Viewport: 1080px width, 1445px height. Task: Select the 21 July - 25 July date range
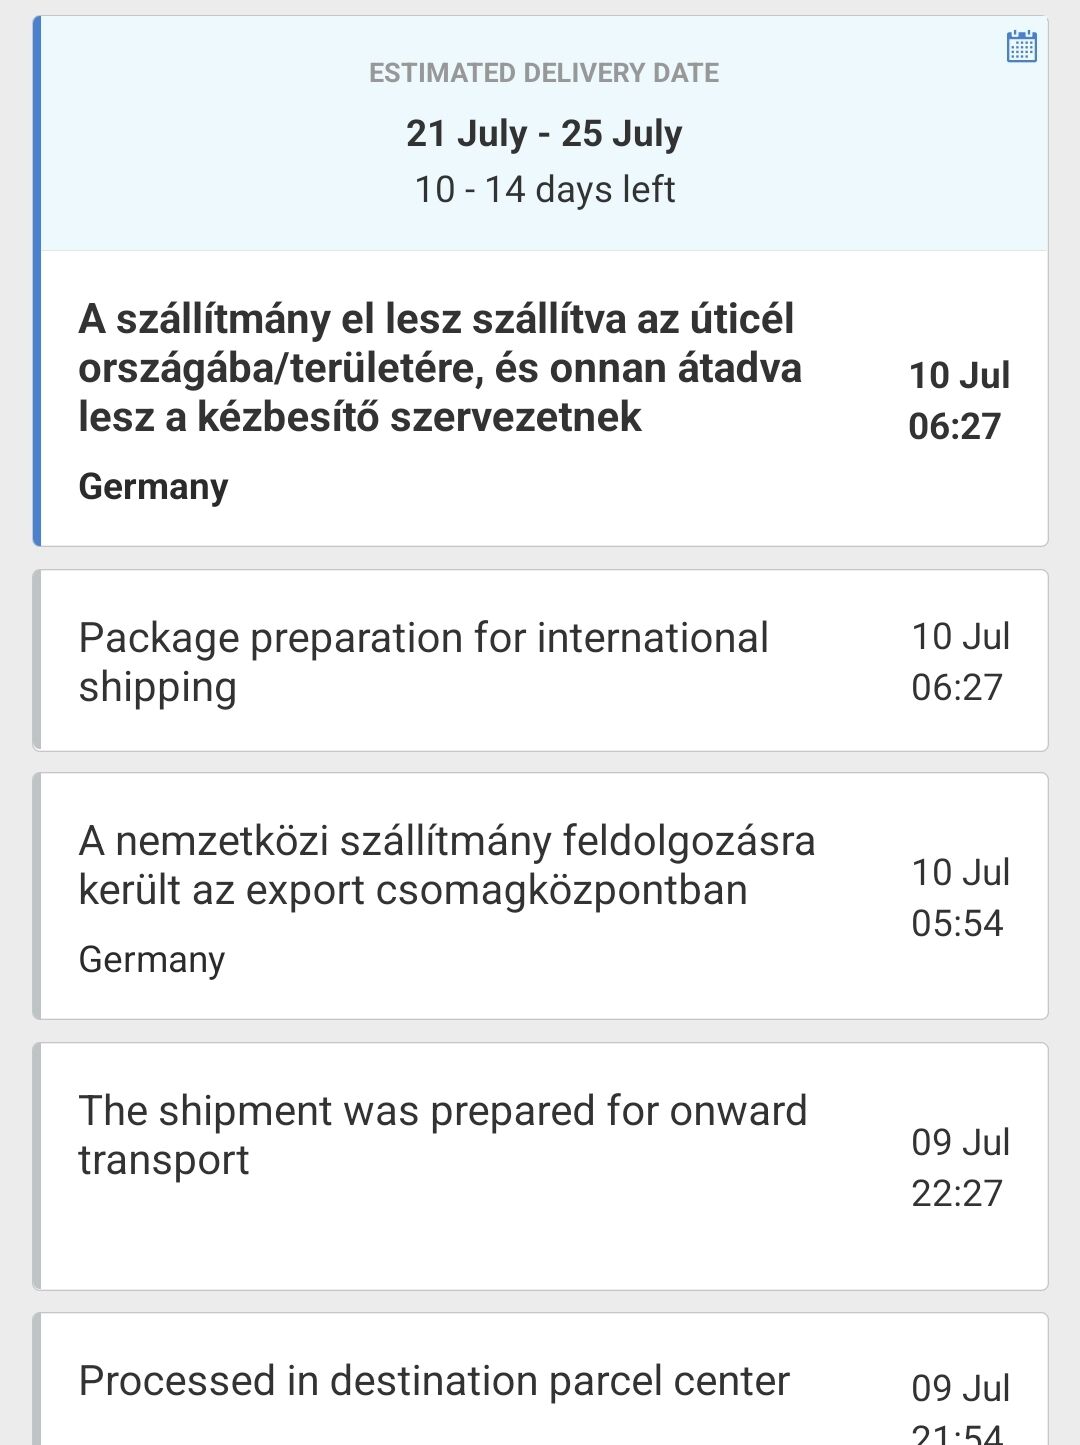pos(544,133)
